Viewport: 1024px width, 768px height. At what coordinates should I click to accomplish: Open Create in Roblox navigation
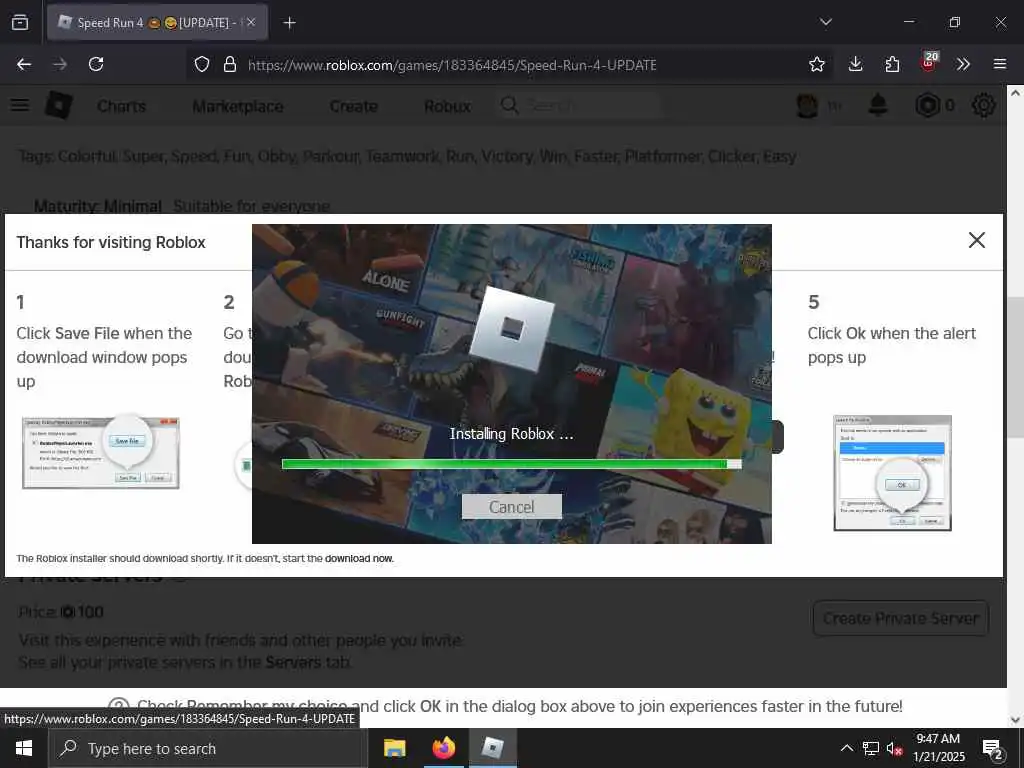pos(353,106)
